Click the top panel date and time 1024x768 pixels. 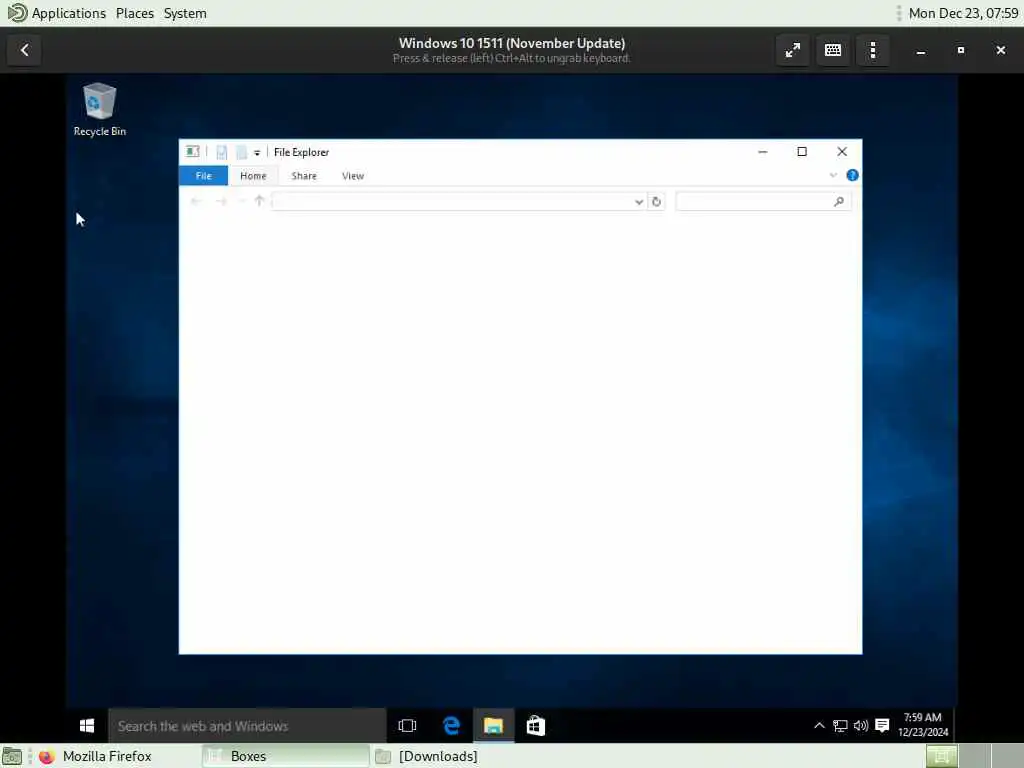[963, 13]
